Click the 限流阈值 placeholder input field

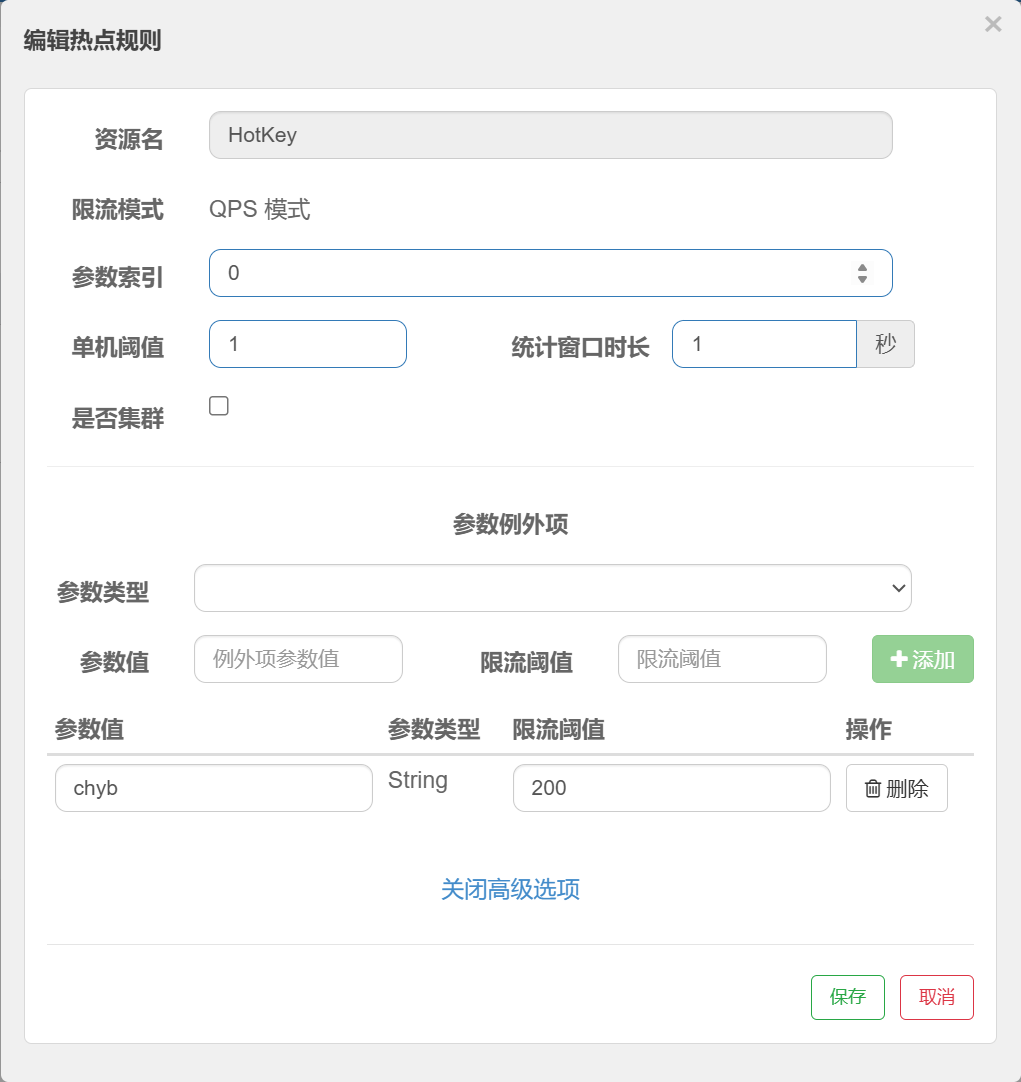722,659
